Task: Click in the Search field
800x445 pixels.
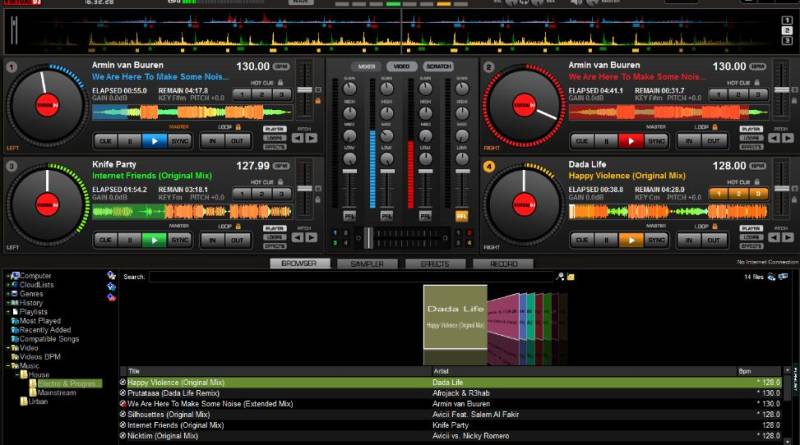Action: (351, 277)
